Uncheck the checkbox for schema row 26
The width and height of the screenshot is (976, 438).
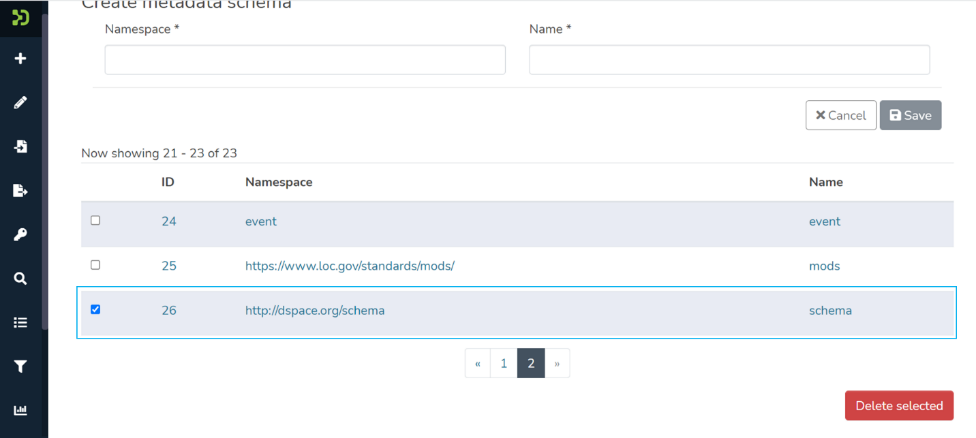coord(96,310)
